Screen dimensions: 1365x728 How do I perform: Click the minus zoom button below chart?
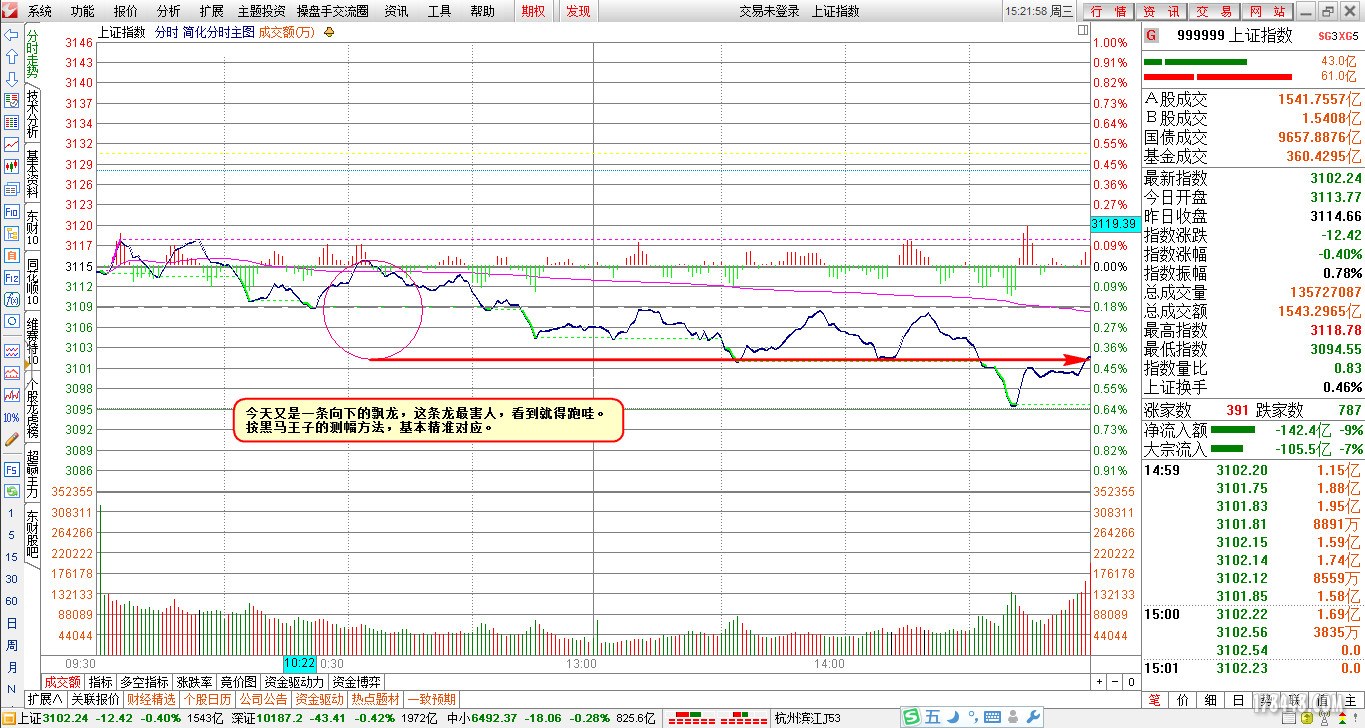click(1116, 682)
